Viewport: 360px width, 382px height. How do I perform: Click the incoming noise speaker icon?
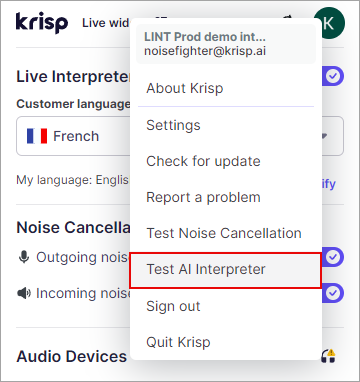tap(24, 293)
